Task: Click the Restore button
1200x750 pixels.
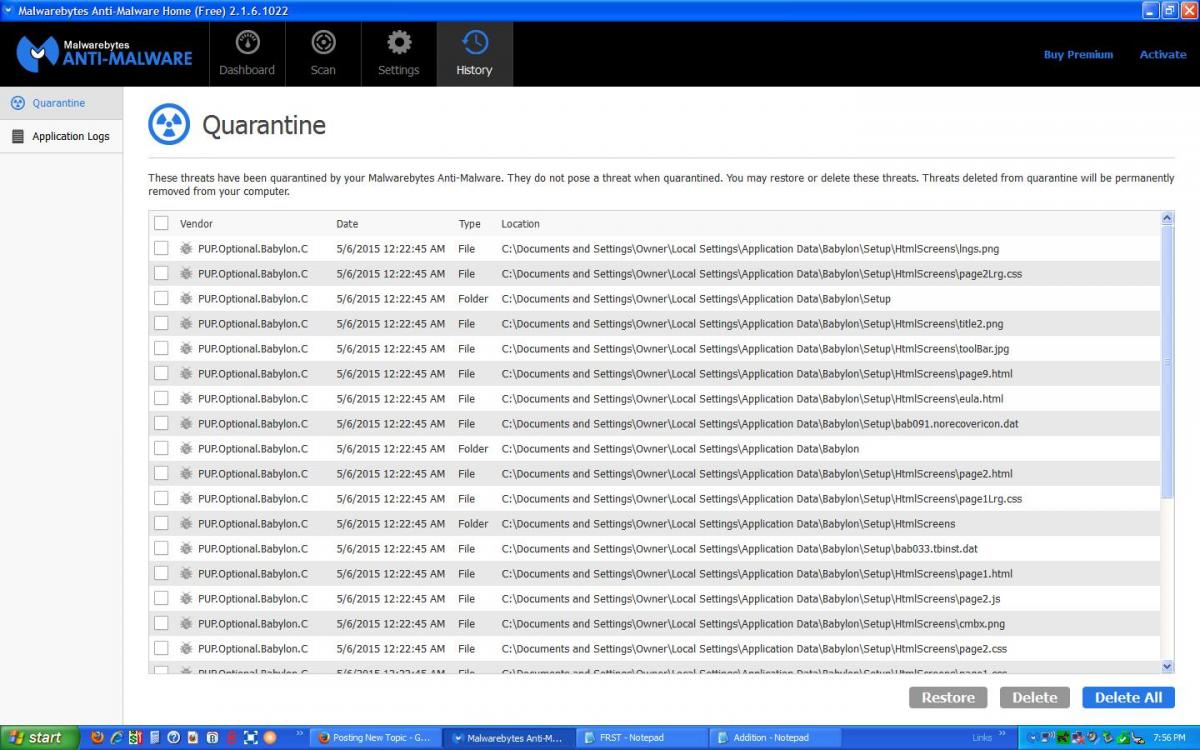Action: pos(948,697)
